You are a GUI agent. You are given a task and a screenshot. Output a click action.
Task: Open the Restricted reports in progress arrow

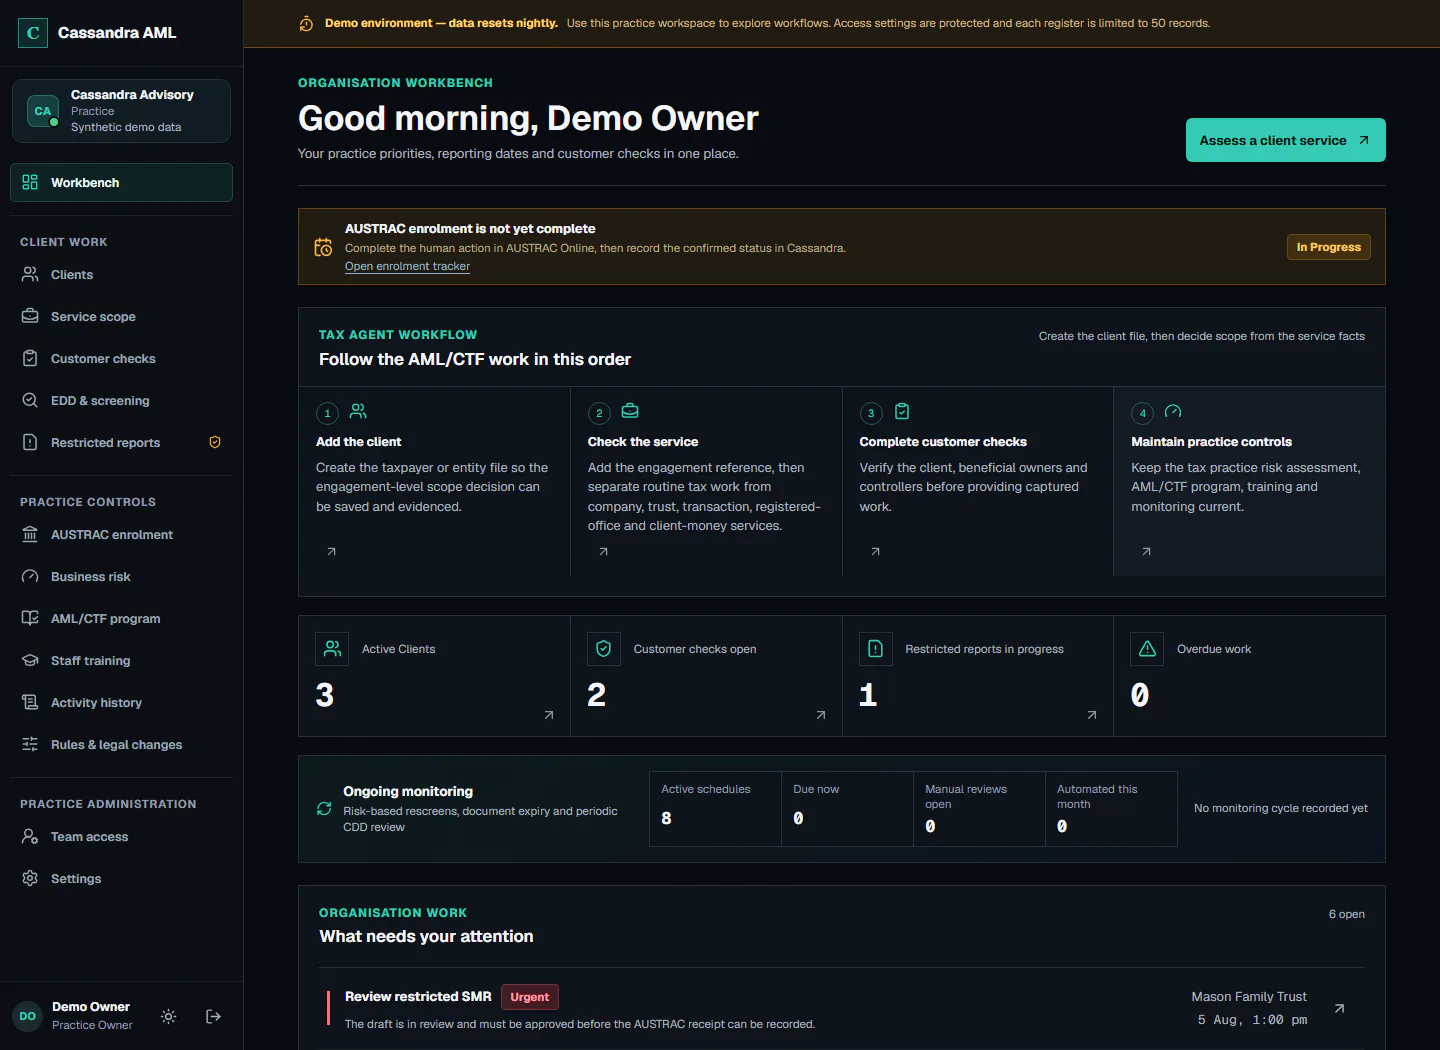1092,715
